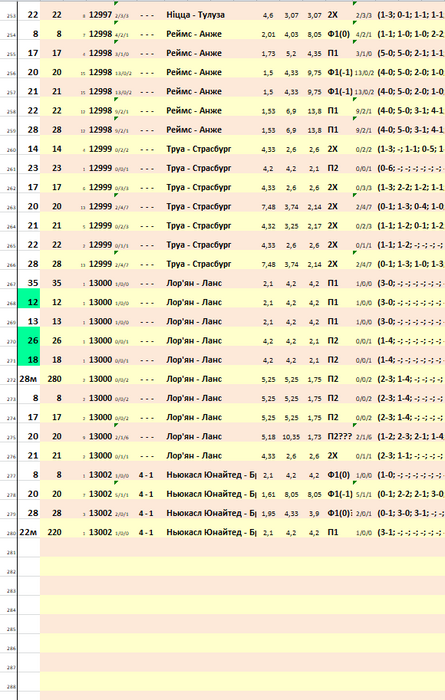Select 'Лор'ян - Ланс' cell in the 10,35 row

194,437
